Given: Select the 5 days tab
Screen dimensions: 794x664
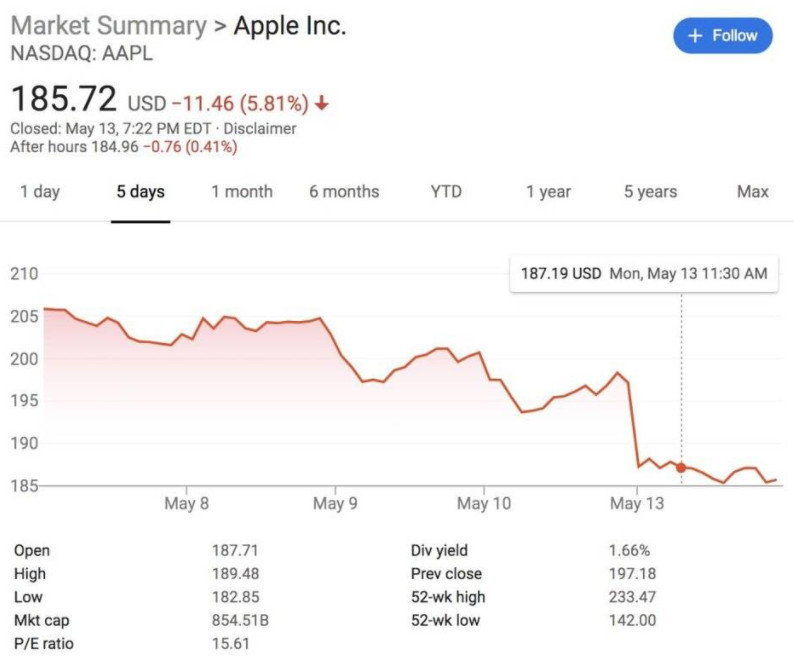Looking at the screenshot, I should click(x=140, y=191).
